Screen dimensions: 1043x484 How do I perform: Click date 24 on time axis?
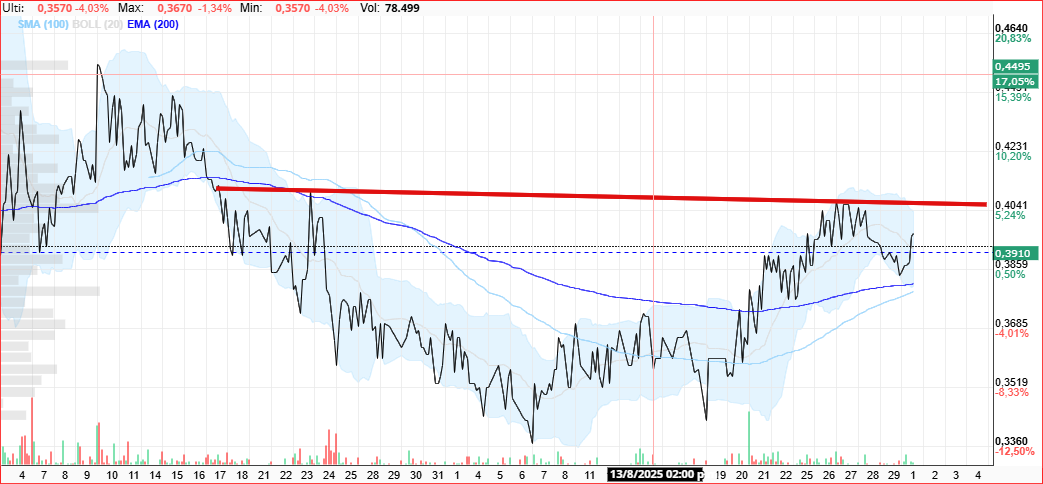pyautogui.click(x=329, y=475)
